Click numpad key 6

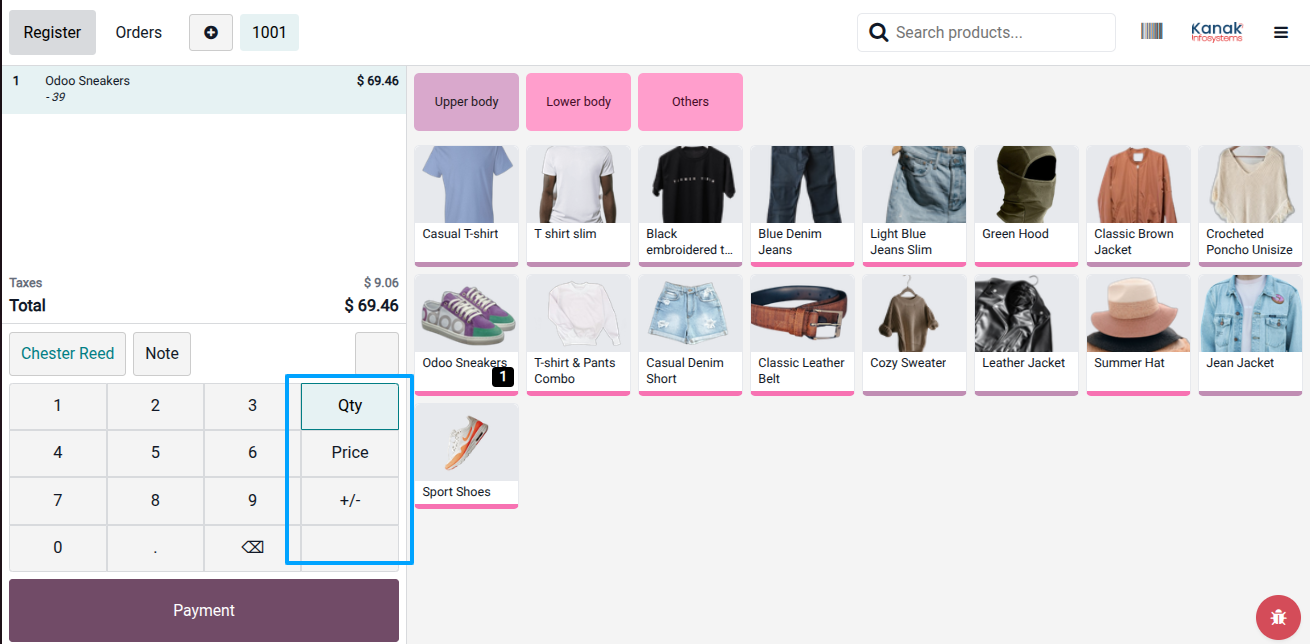tap(253, 453)
